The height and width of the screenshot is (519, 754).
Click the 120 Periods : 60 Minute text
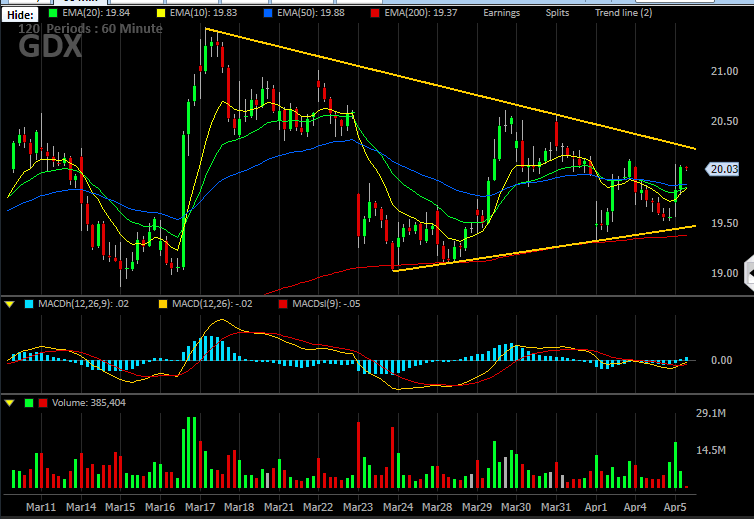click(x=90, y=29)
